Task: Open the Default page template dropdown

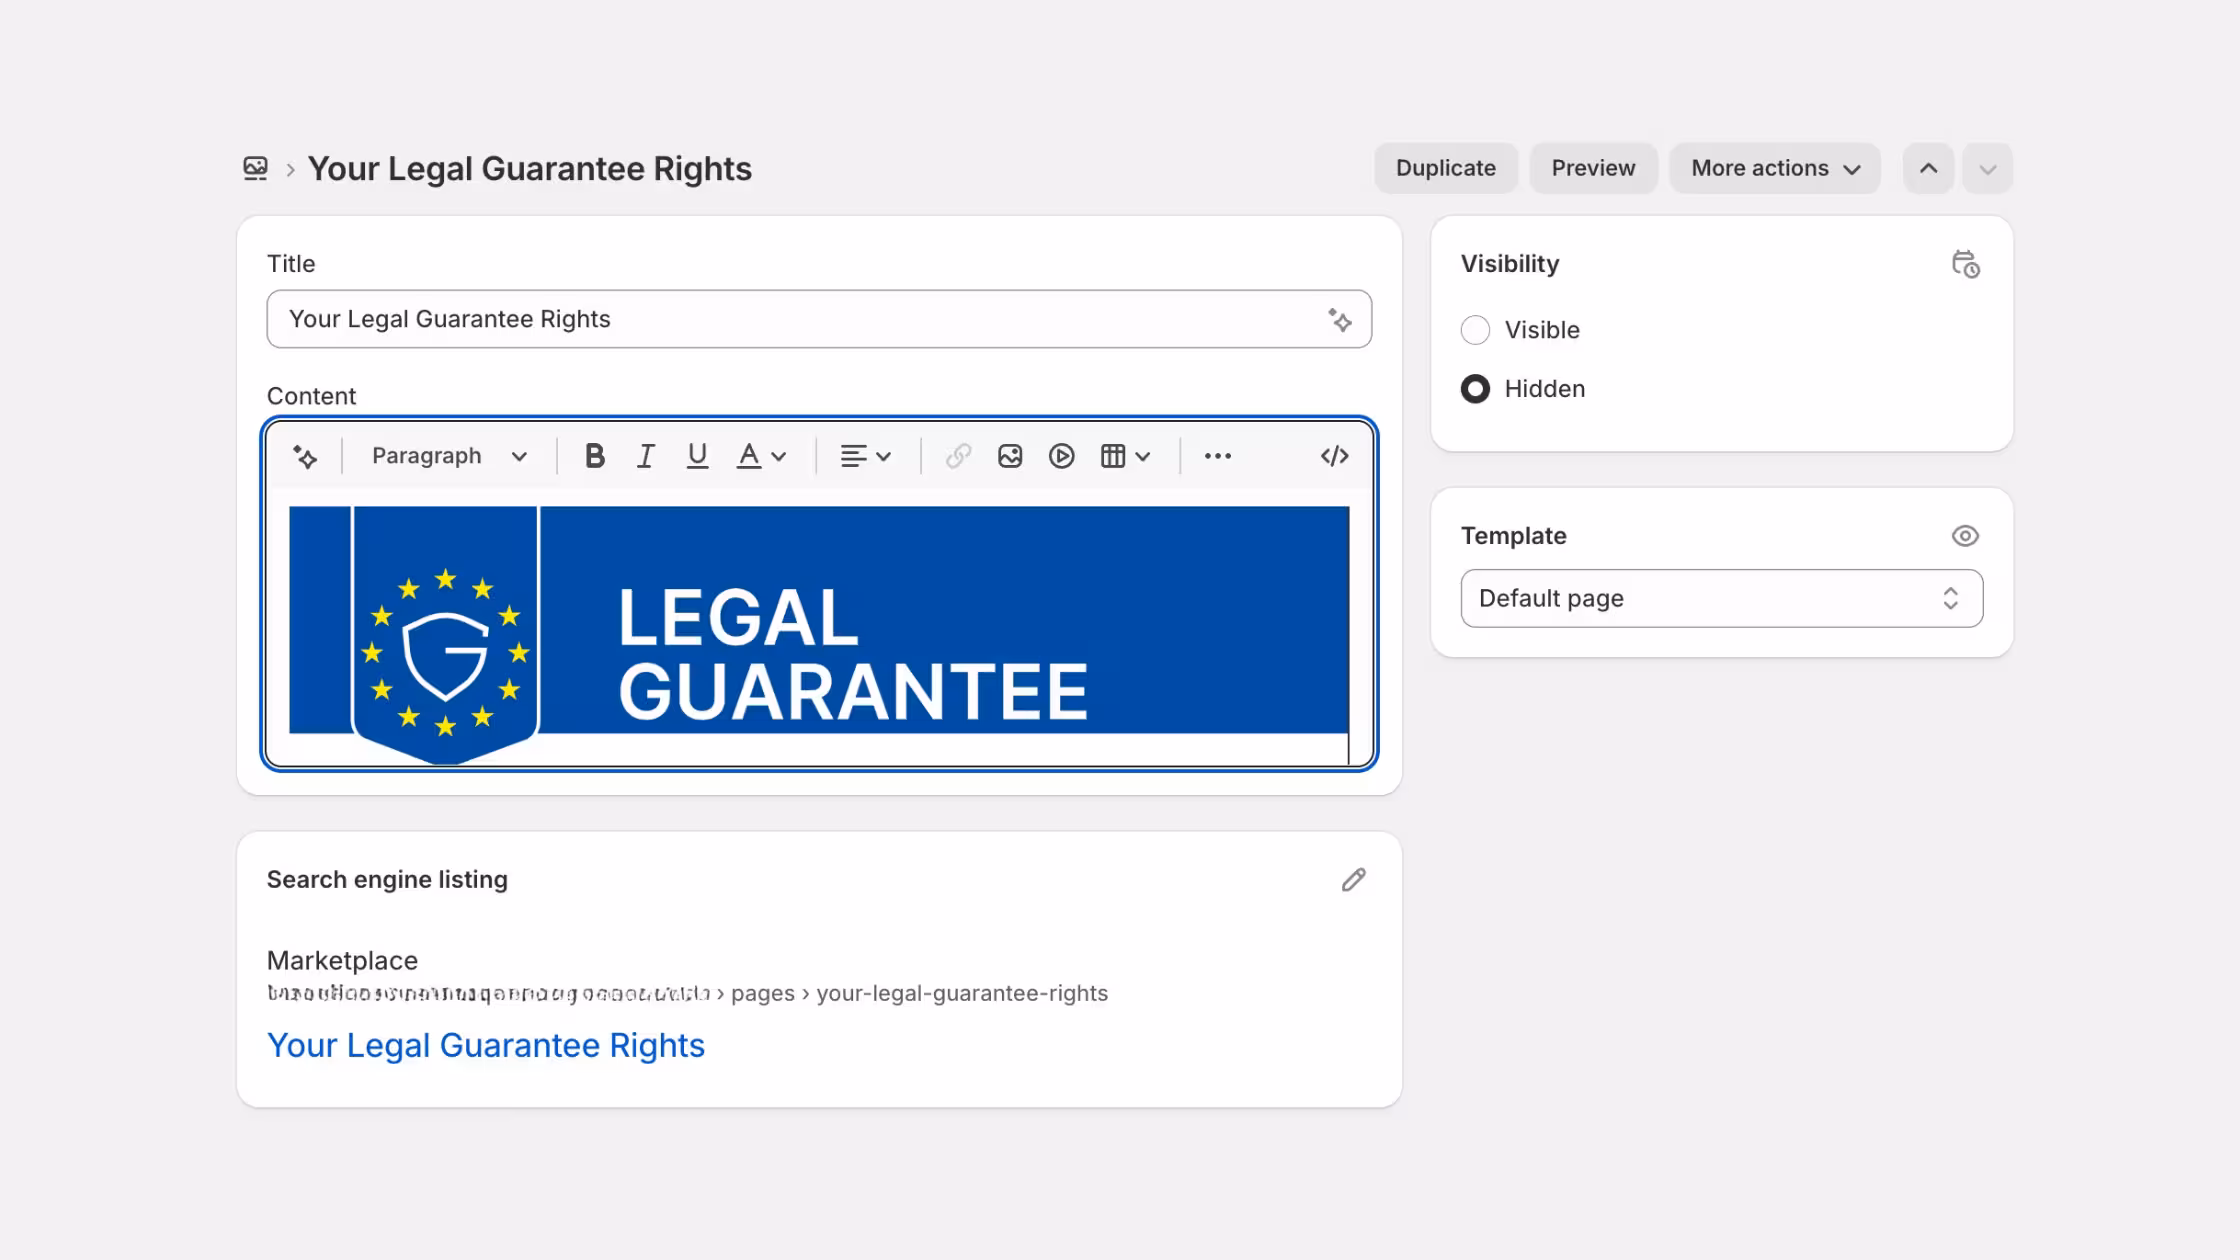Action: coord(1721,598)
